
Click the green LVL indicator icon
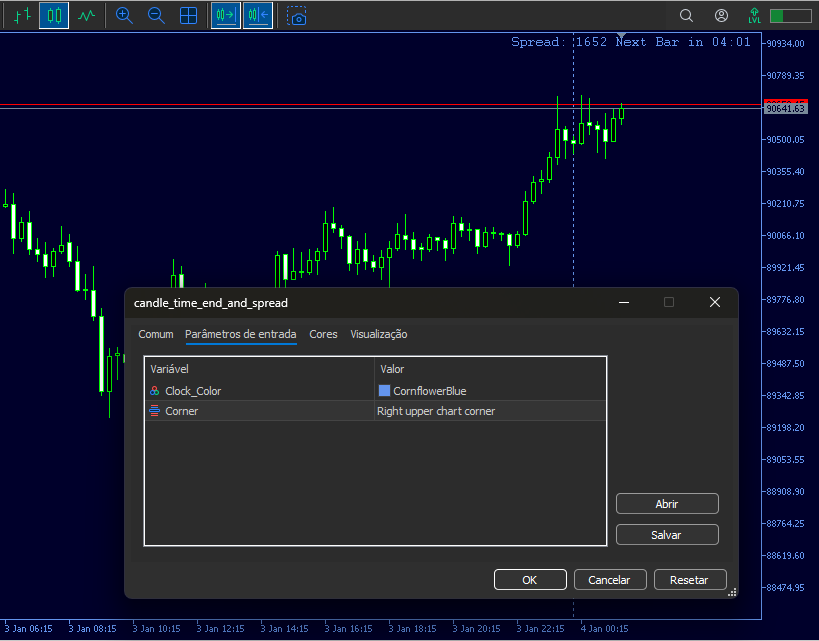click(755, 15)
